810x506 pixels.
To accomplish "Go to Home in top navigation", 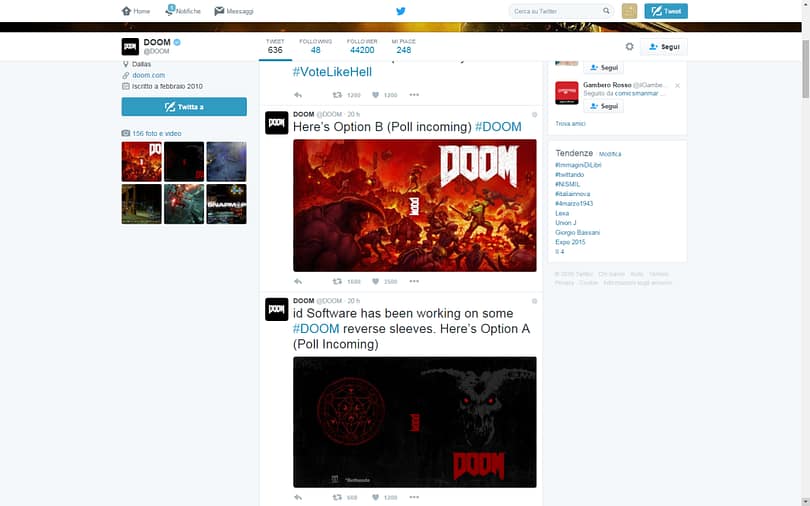I will 136,11.
